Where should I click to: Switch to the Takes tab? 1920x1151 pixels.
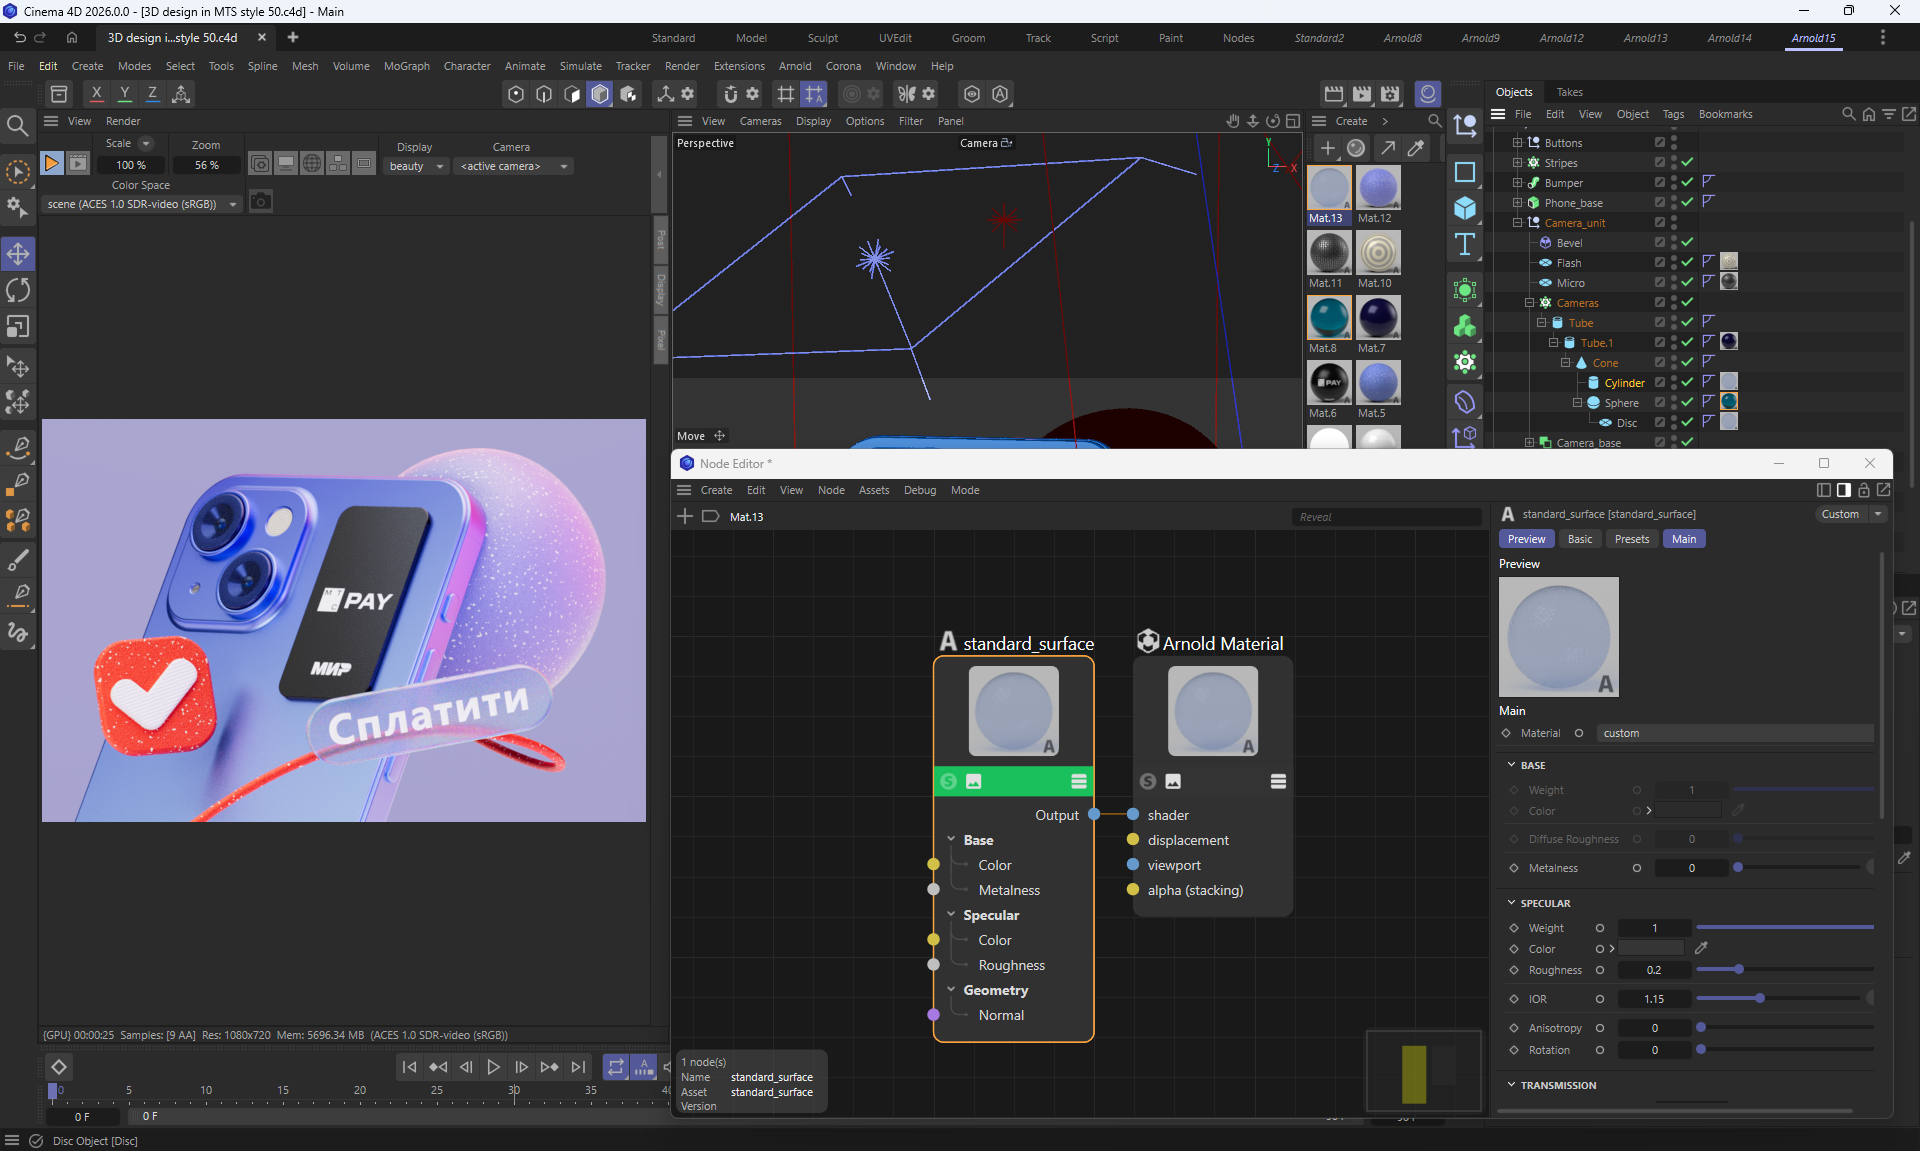click(x=1569, y=92)
